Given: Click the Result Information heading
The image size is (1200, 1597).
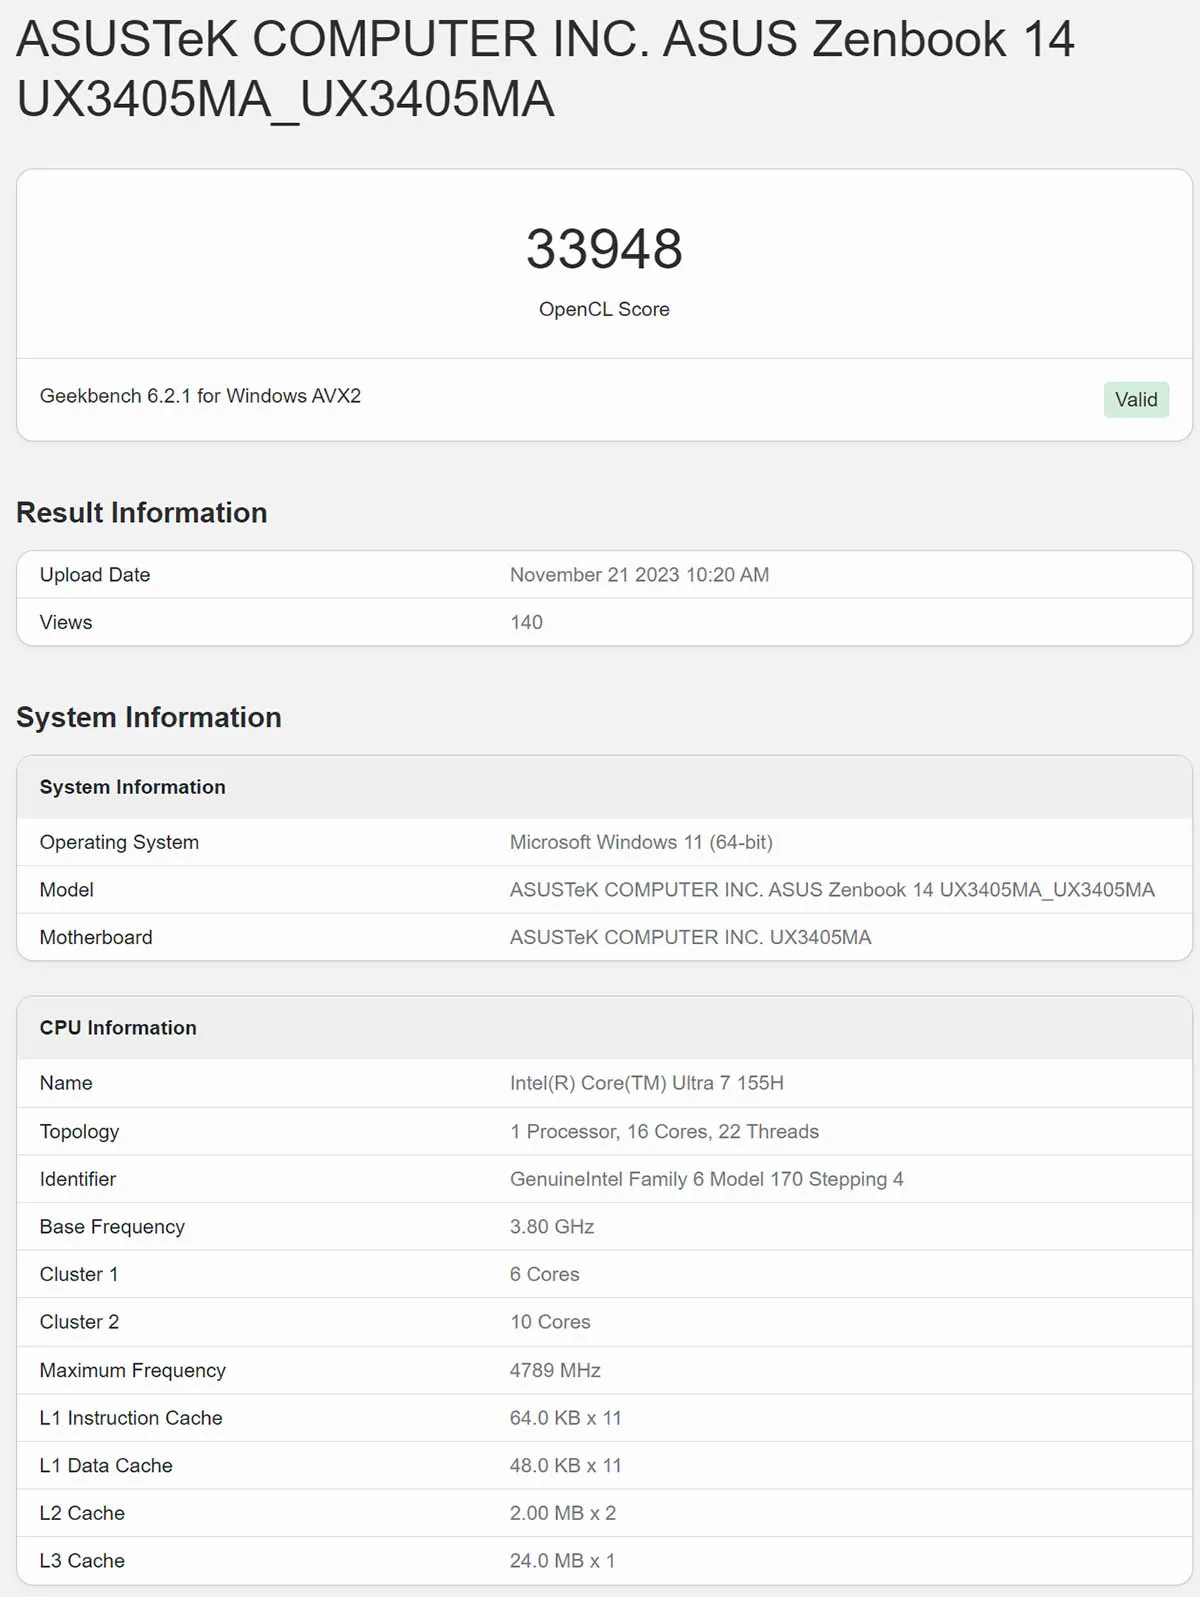Looking at the screenshot, I should click(142, 513).
